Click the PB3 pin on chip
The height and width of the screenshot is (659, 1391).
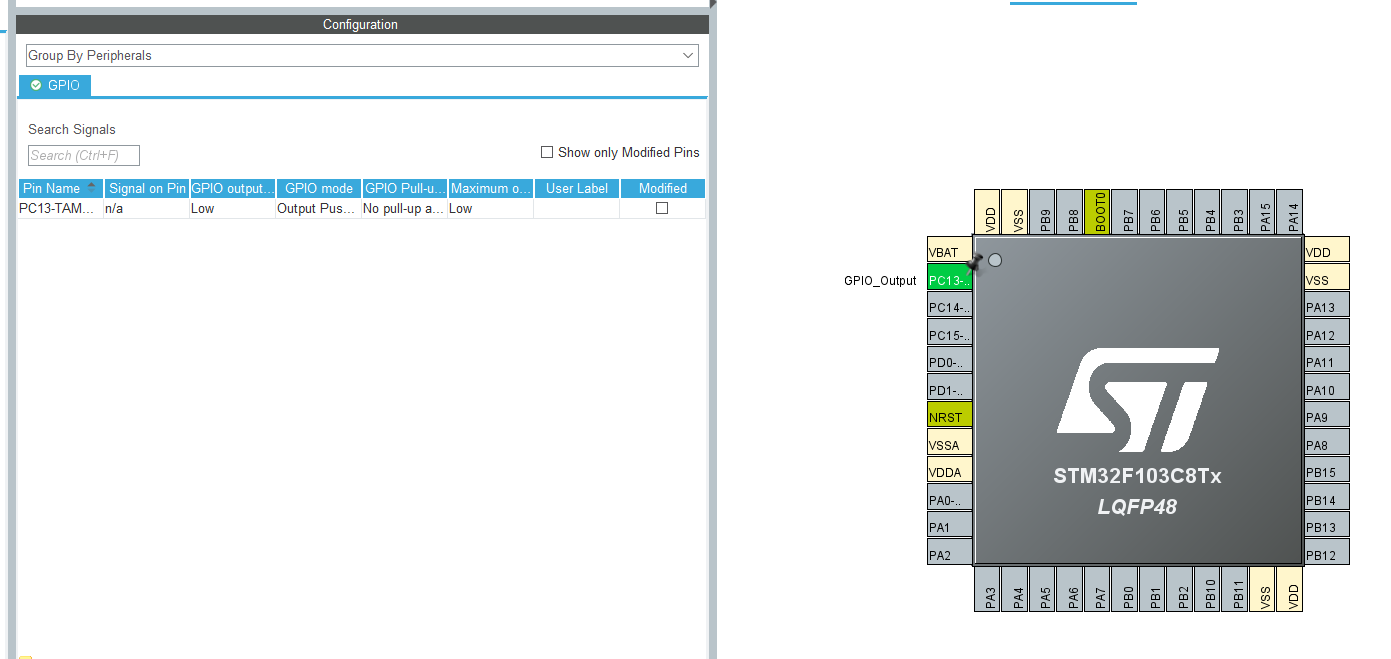[x=1235, y=212]
